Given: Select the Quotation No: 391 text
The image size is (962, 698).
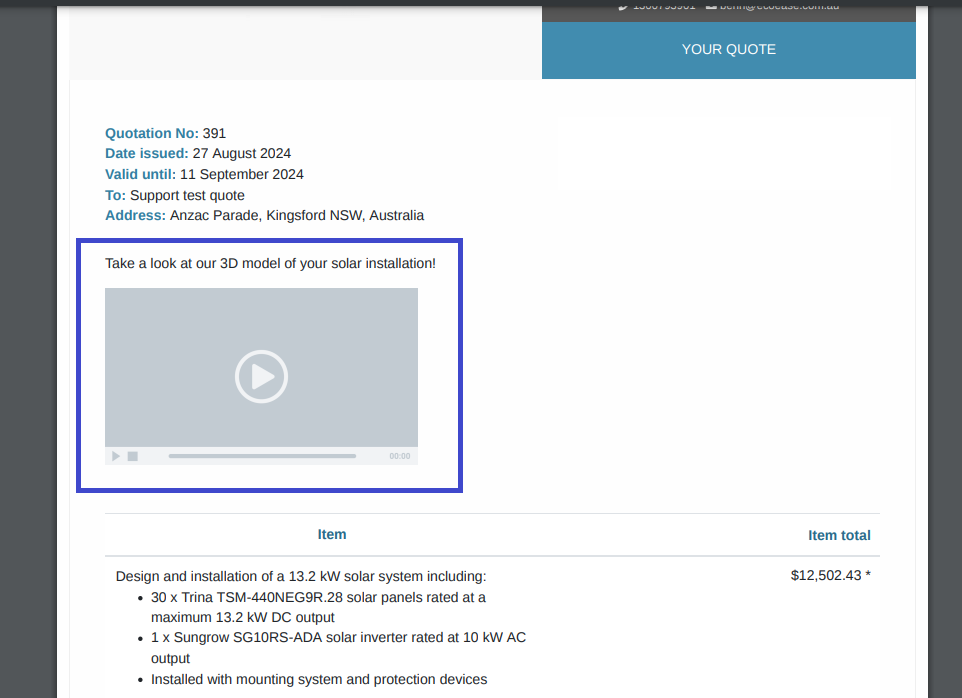Looking at the screenshot, I should 165,133.
